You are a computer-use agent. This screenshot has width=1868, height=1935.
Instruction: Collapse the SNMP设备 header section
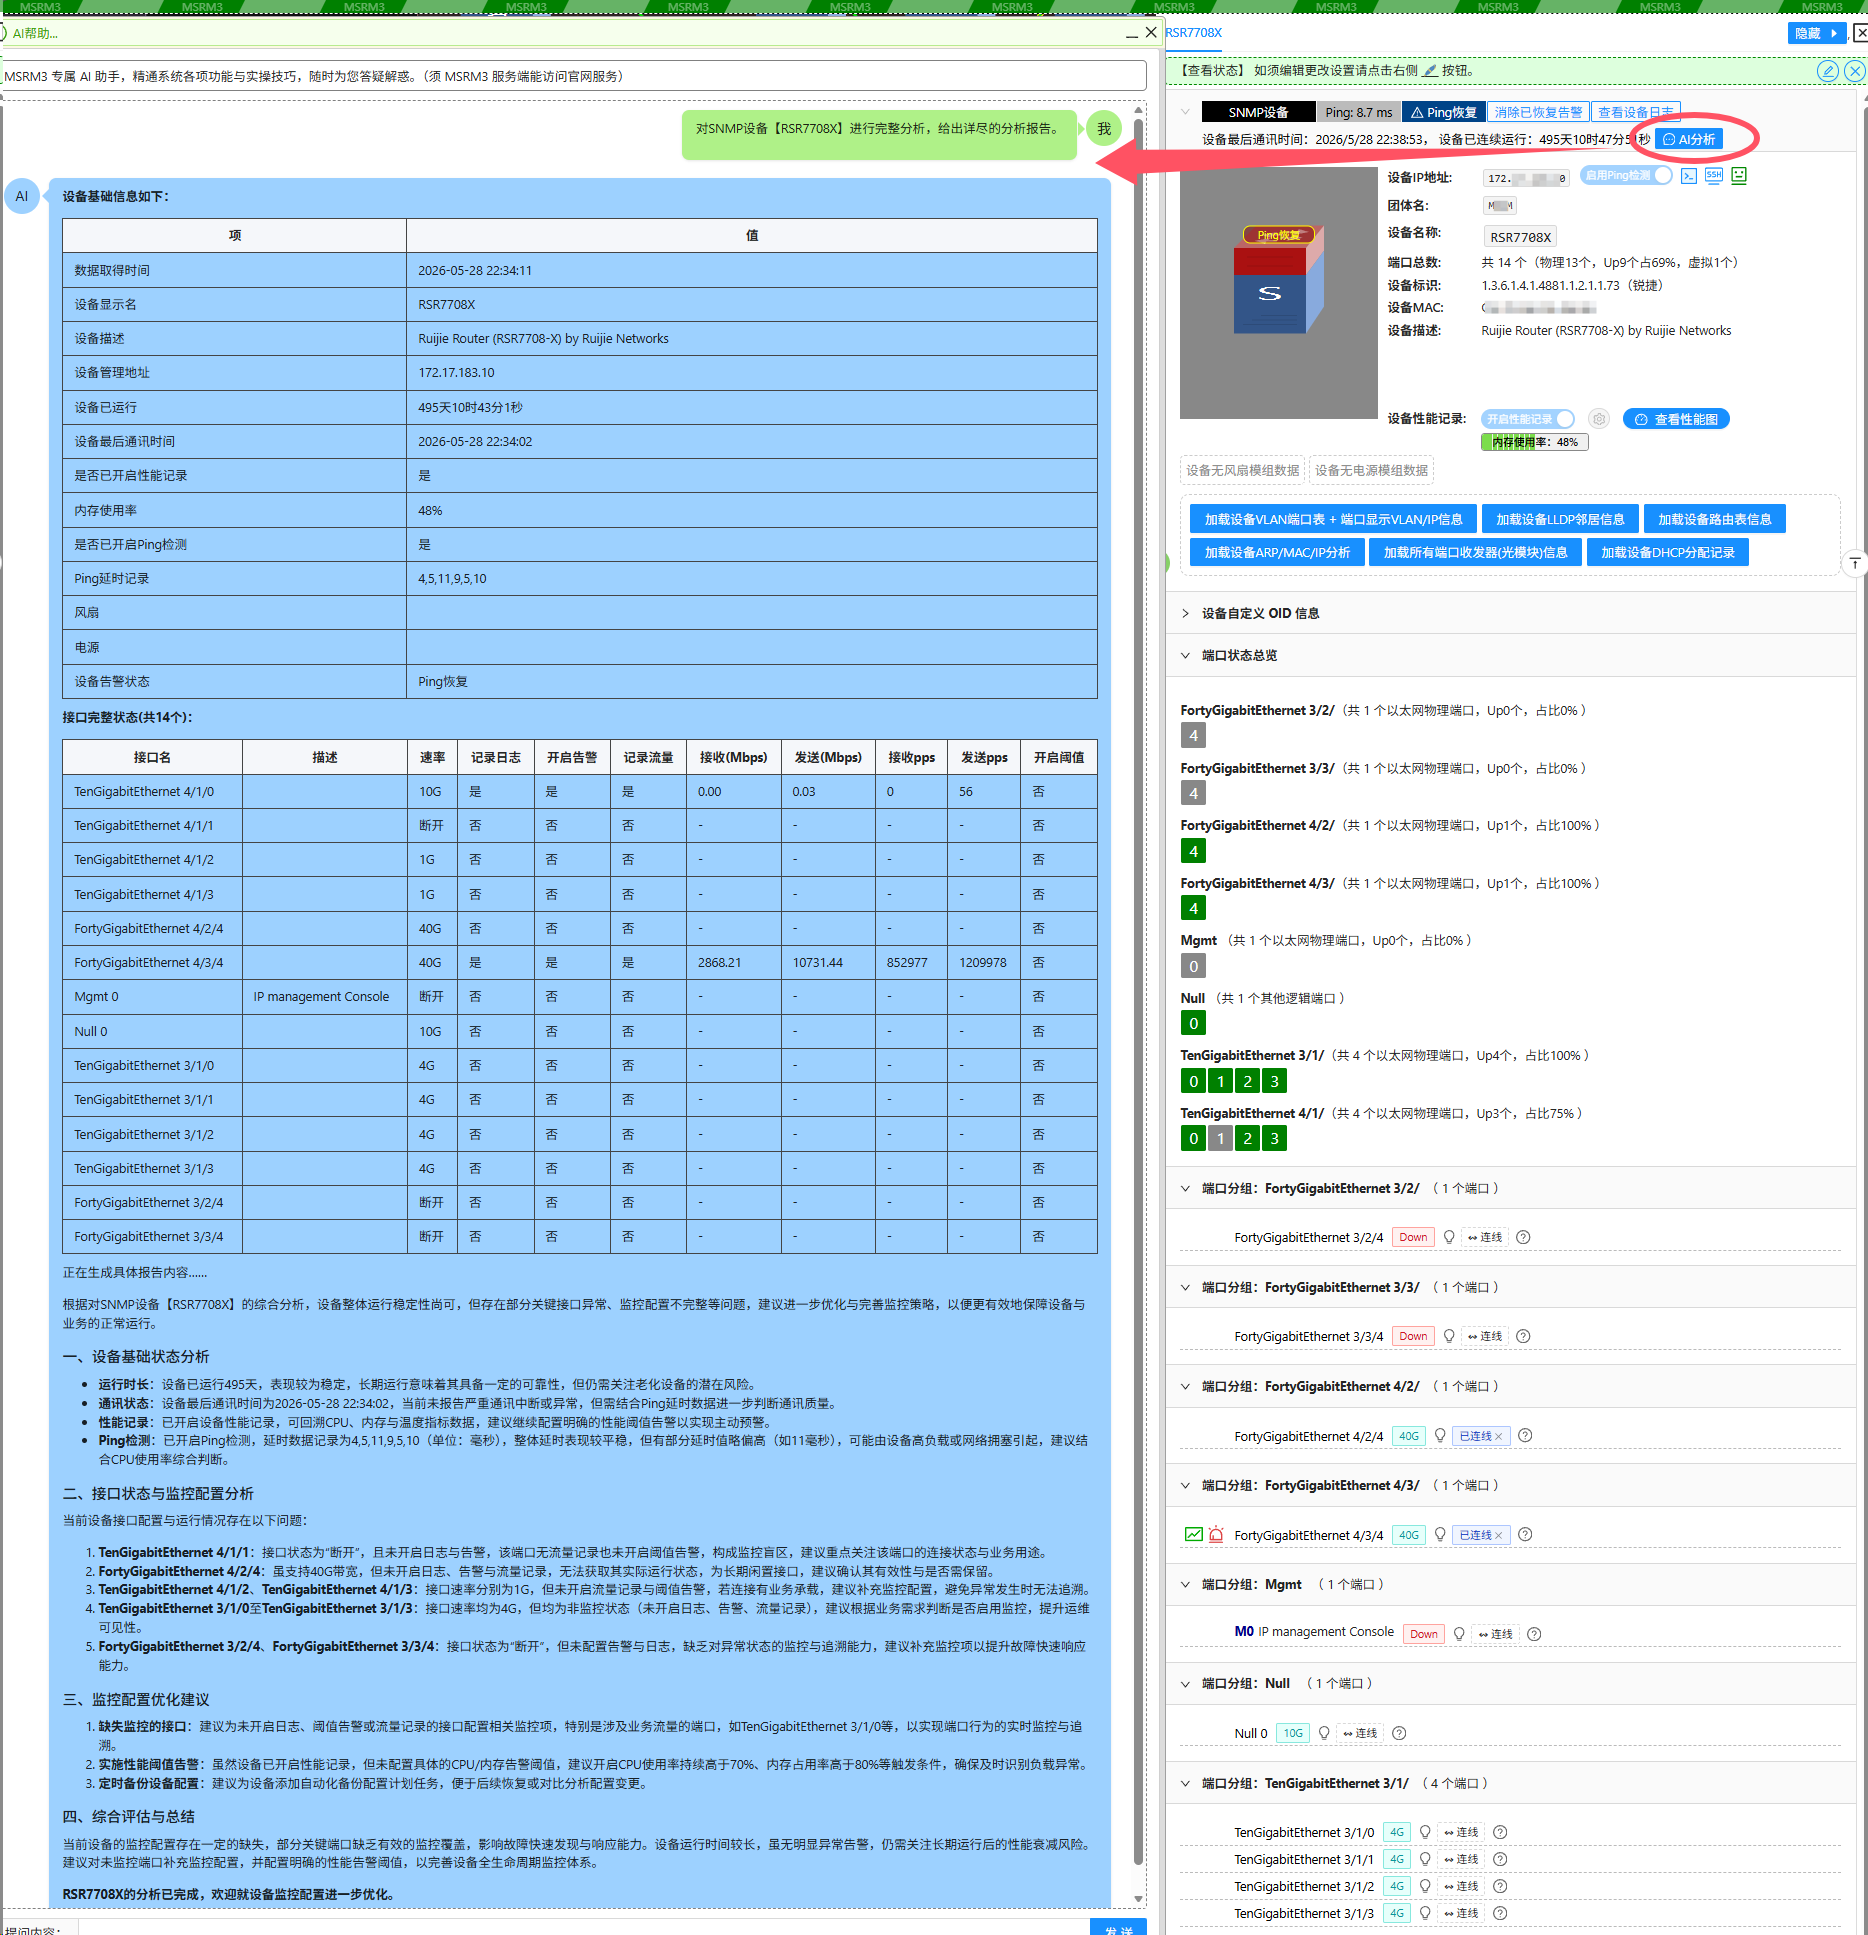tap(1185, 112)
